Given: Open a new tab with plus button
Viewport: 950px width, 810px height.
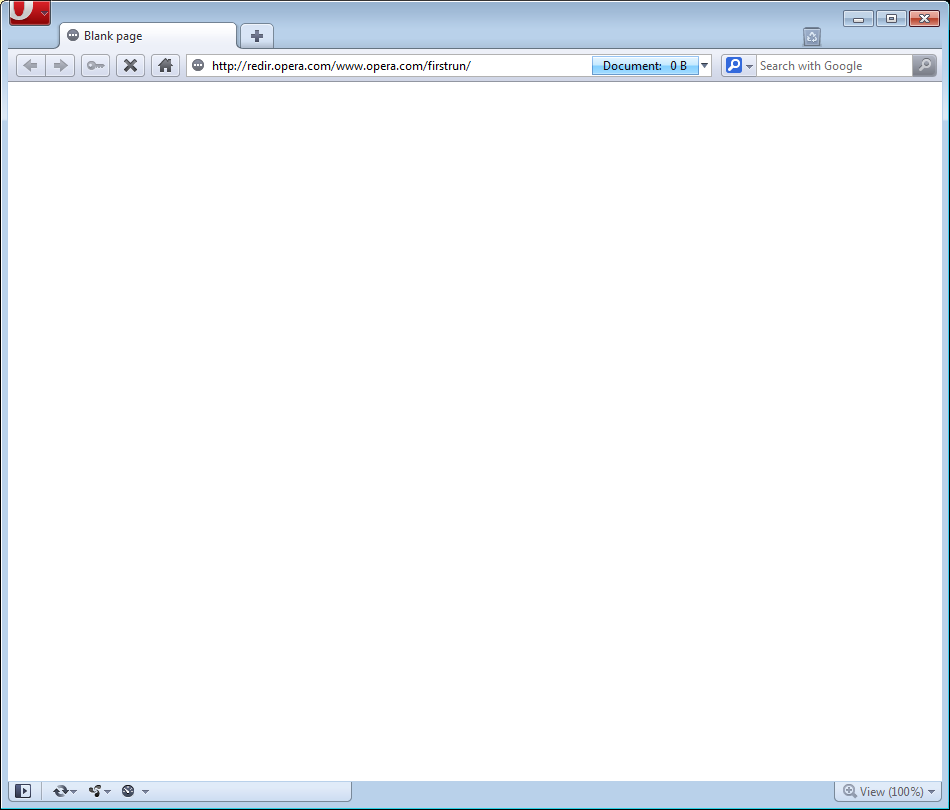Looking at the screenshot, I should 257,36.
